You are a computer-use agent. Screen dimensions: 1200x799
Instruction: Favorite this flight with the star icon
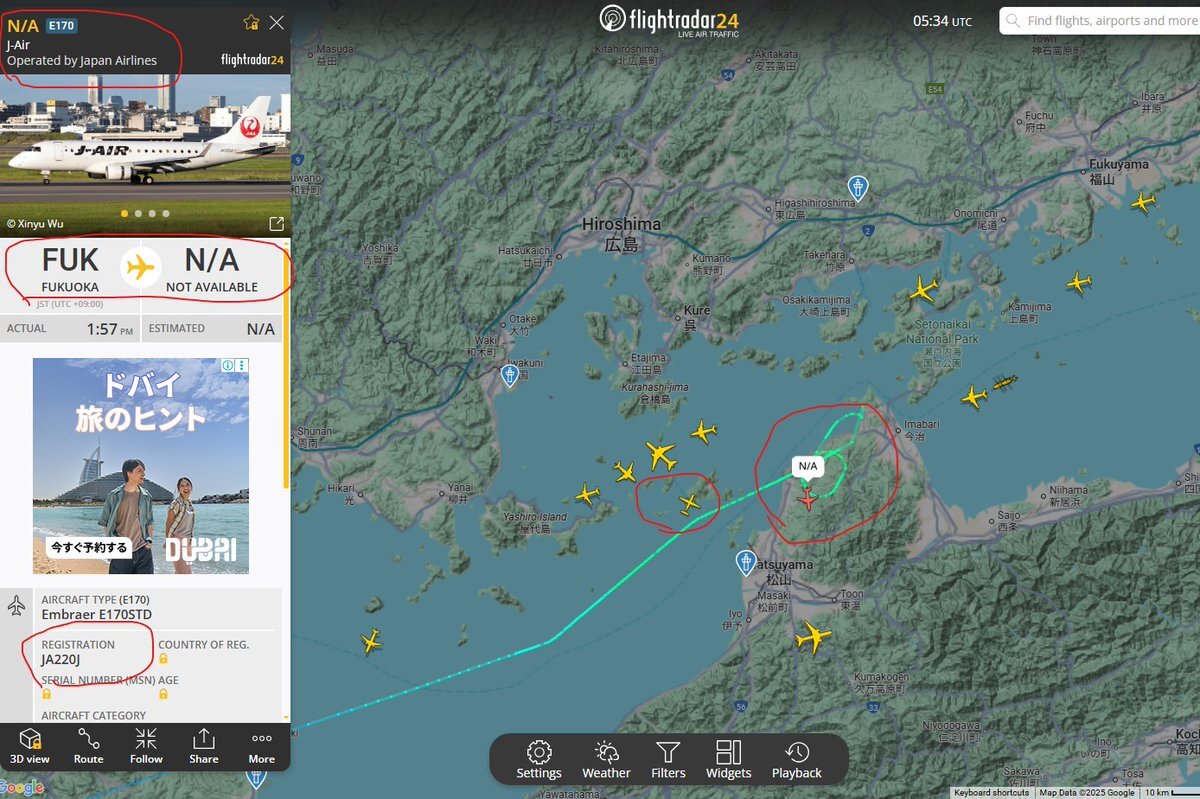point(251,22)
